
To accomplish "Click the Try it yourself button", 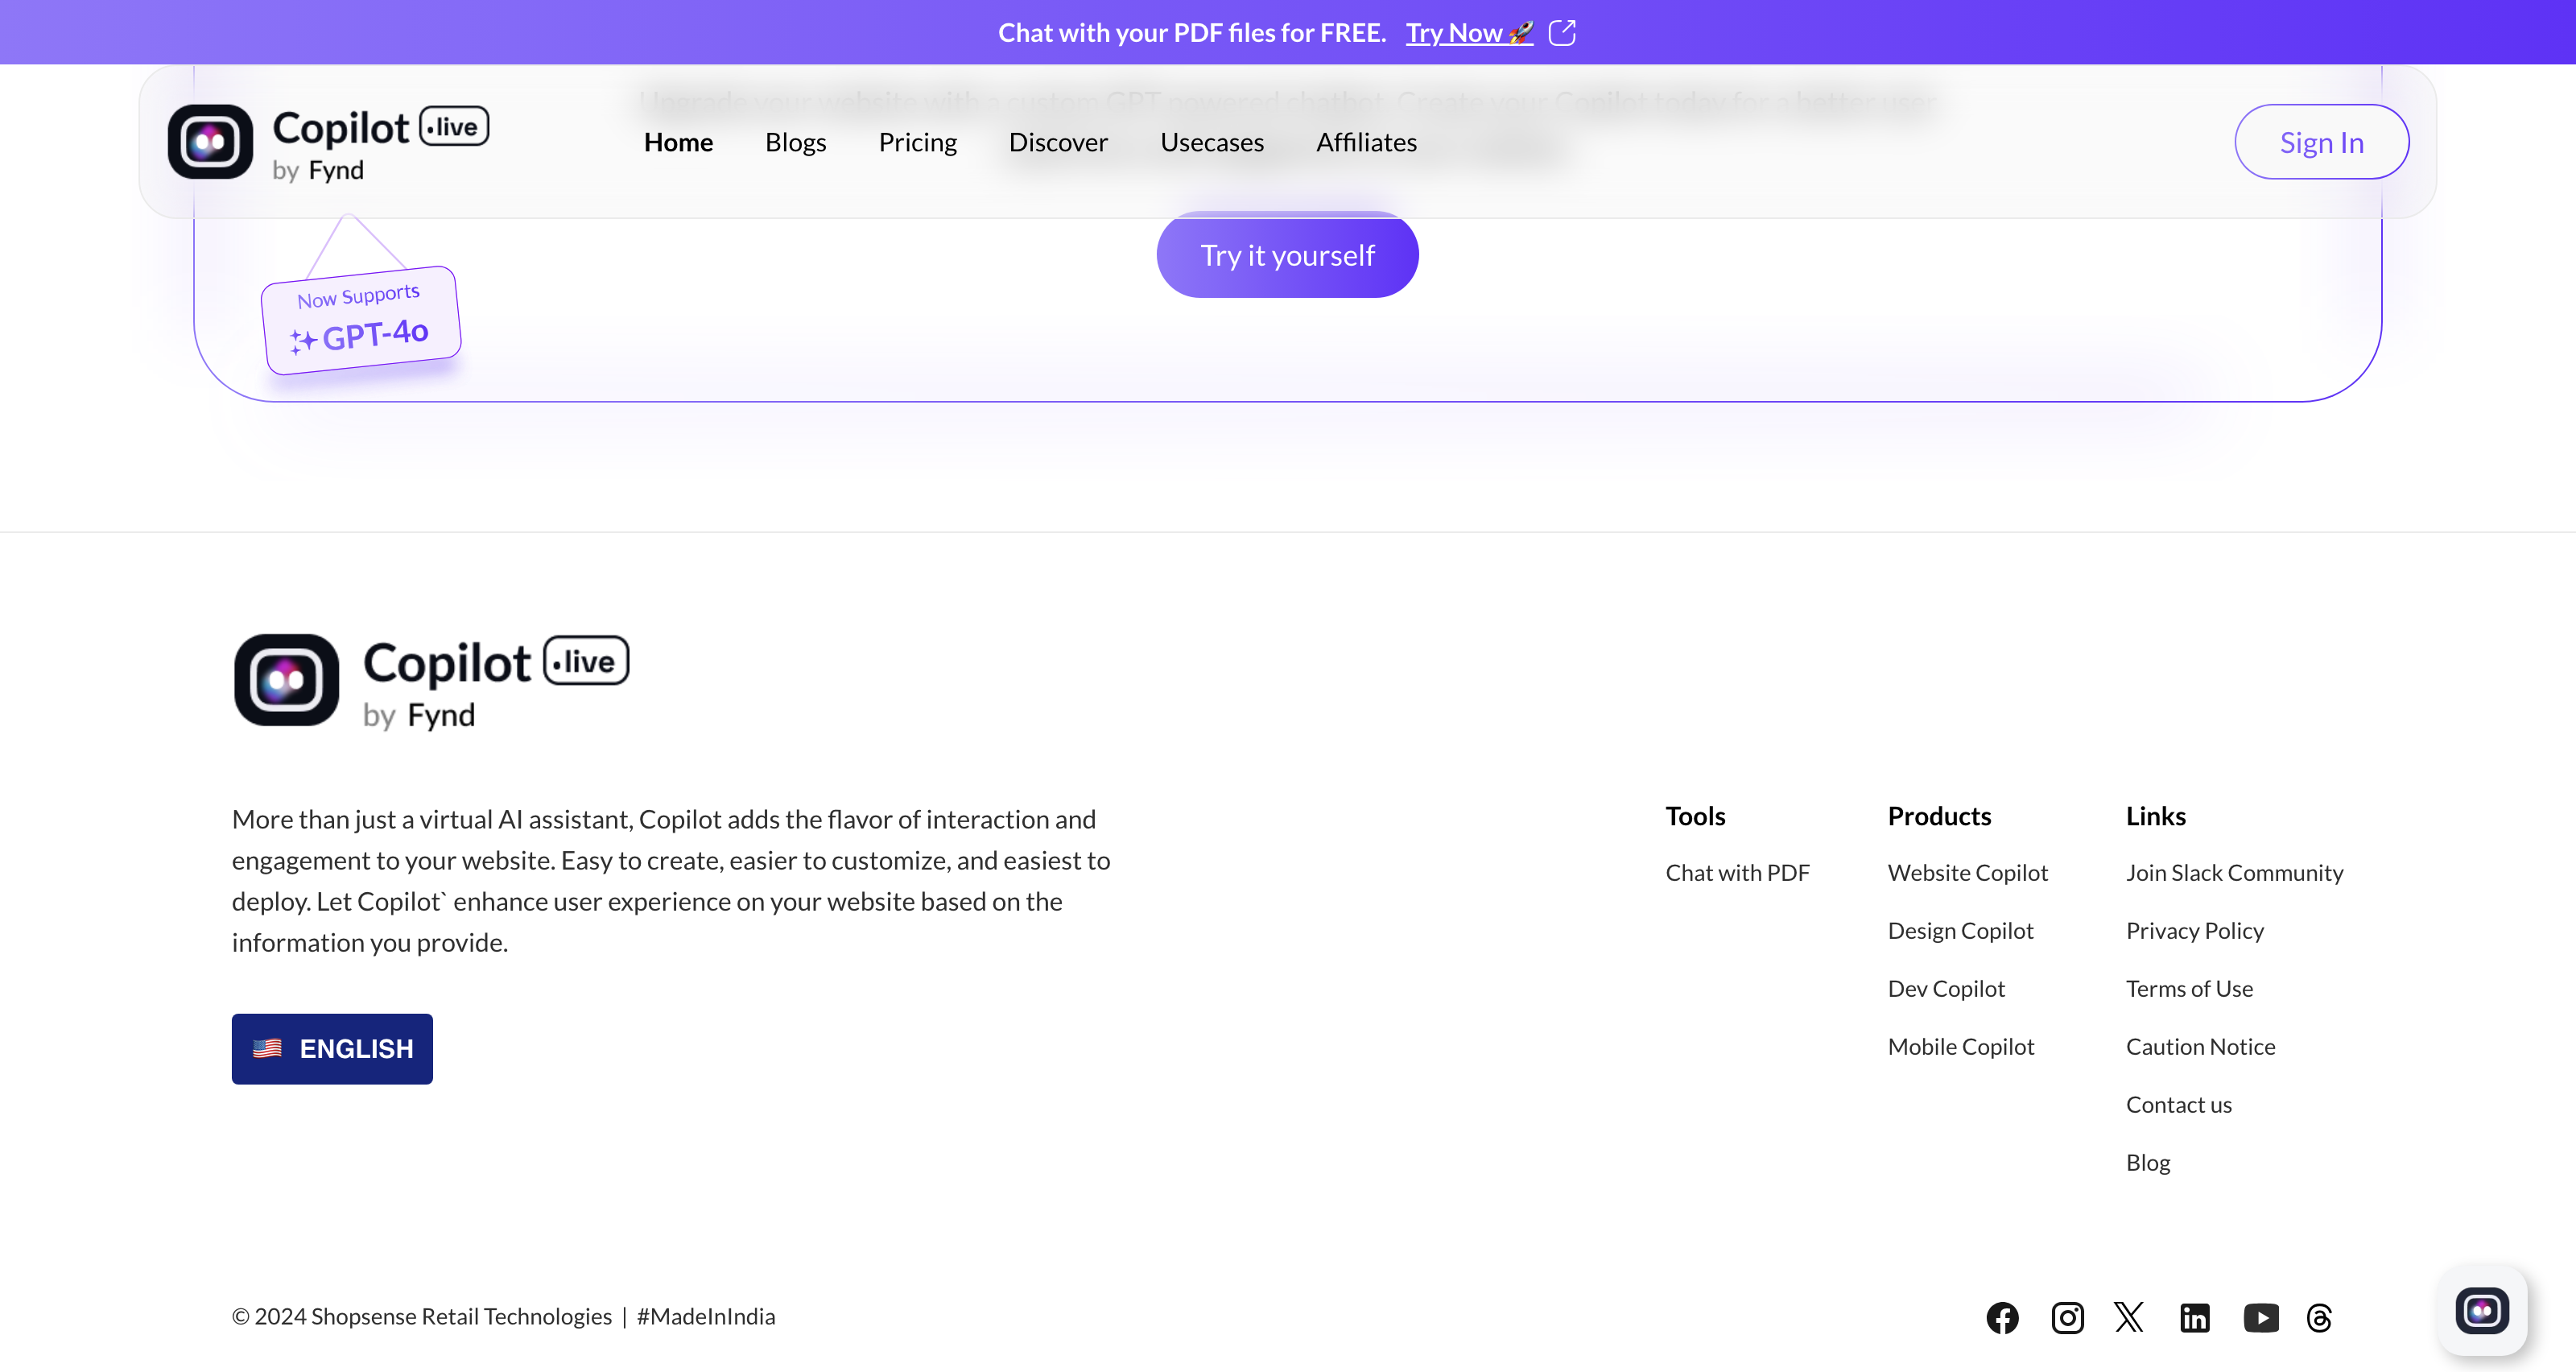I will pos(1287,255).
